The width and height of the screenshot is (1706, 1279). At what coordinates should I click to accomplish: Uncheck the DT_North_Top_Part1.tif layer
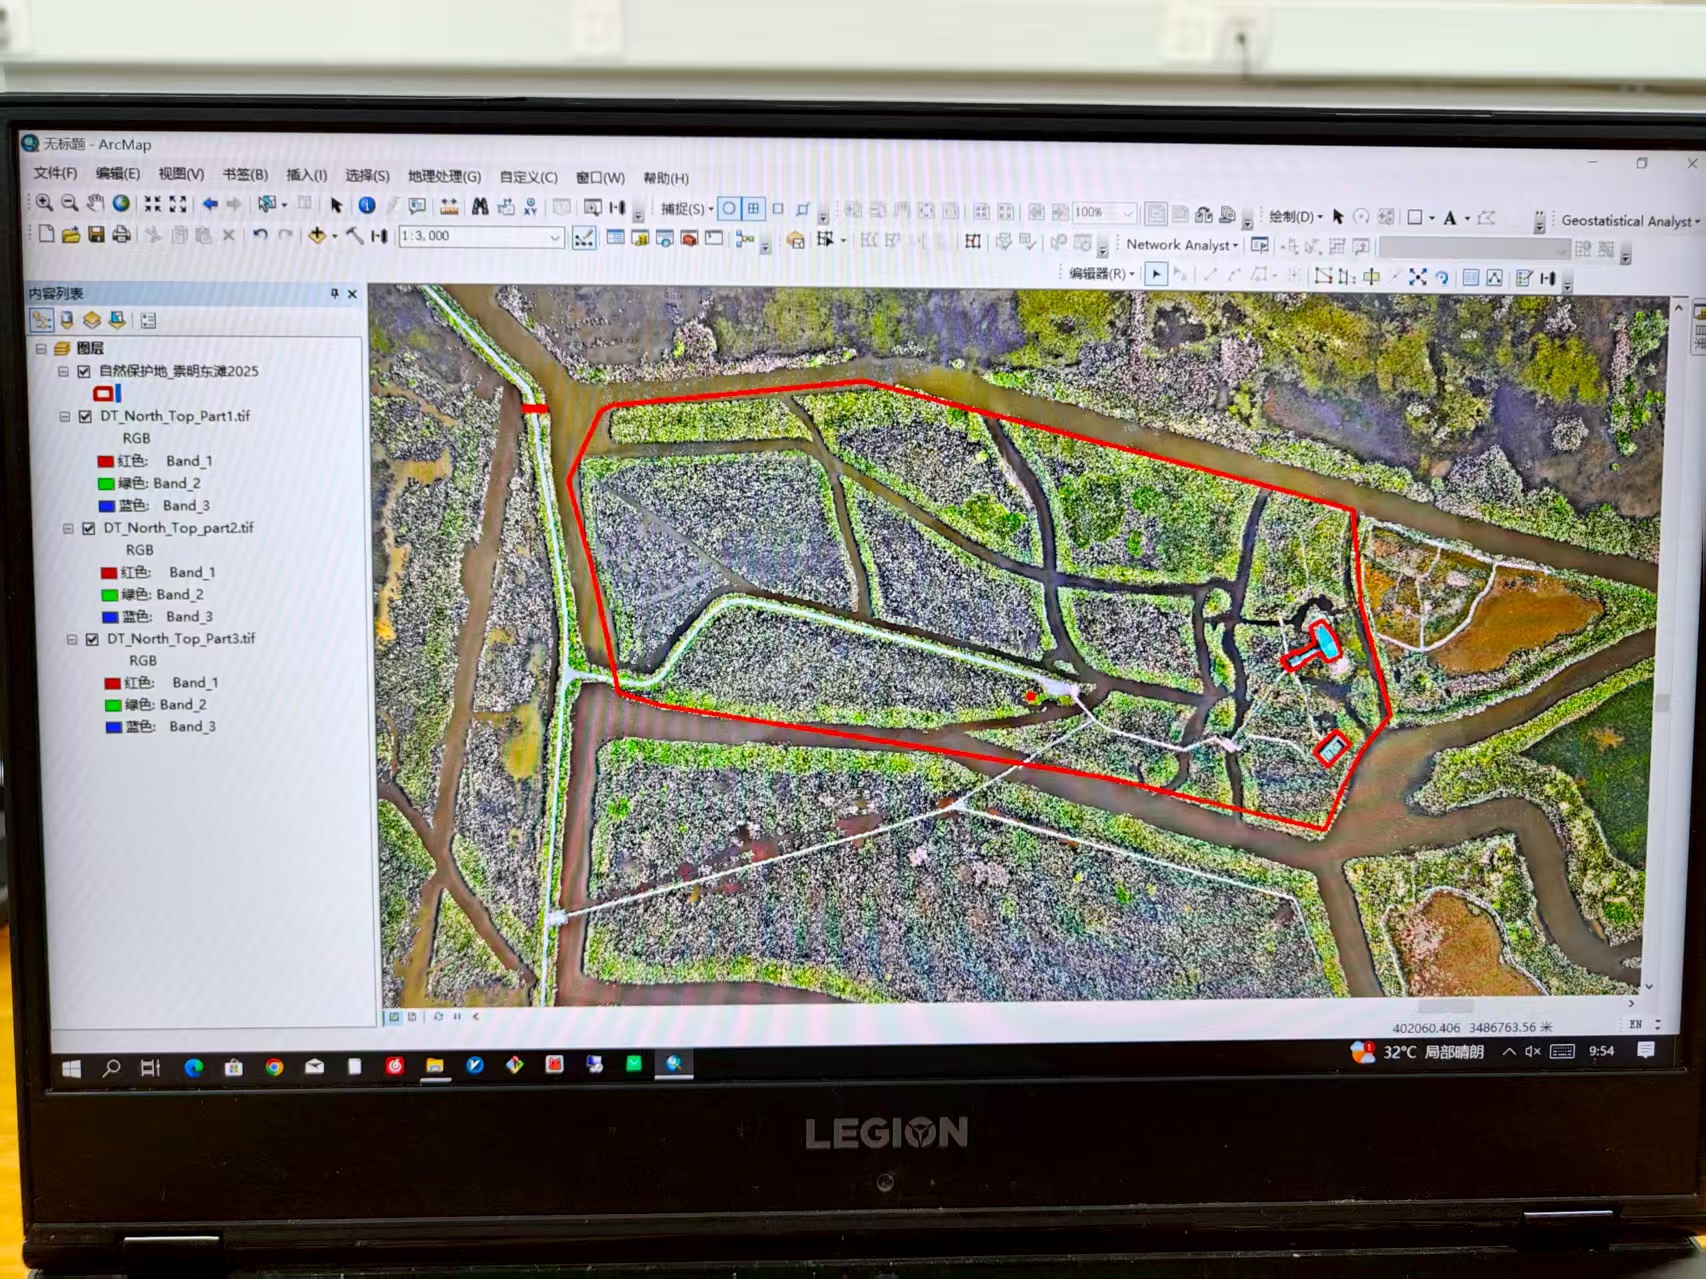[86, 416]
